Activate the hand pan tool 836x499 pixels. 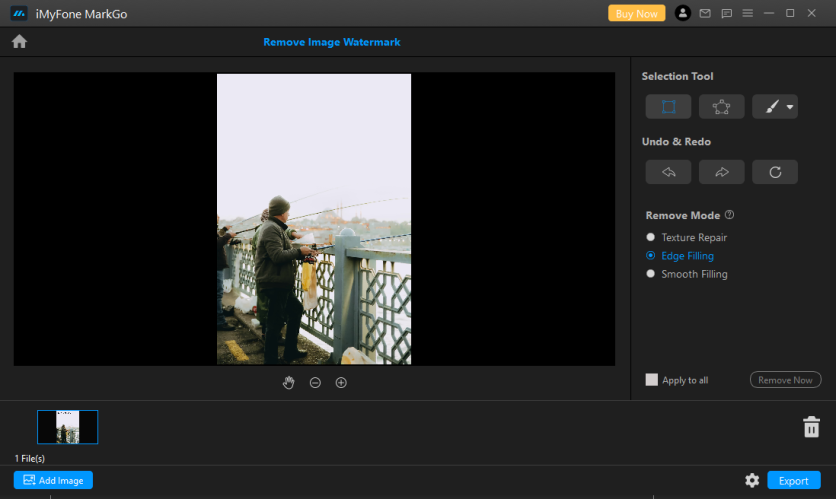[288, 382]
